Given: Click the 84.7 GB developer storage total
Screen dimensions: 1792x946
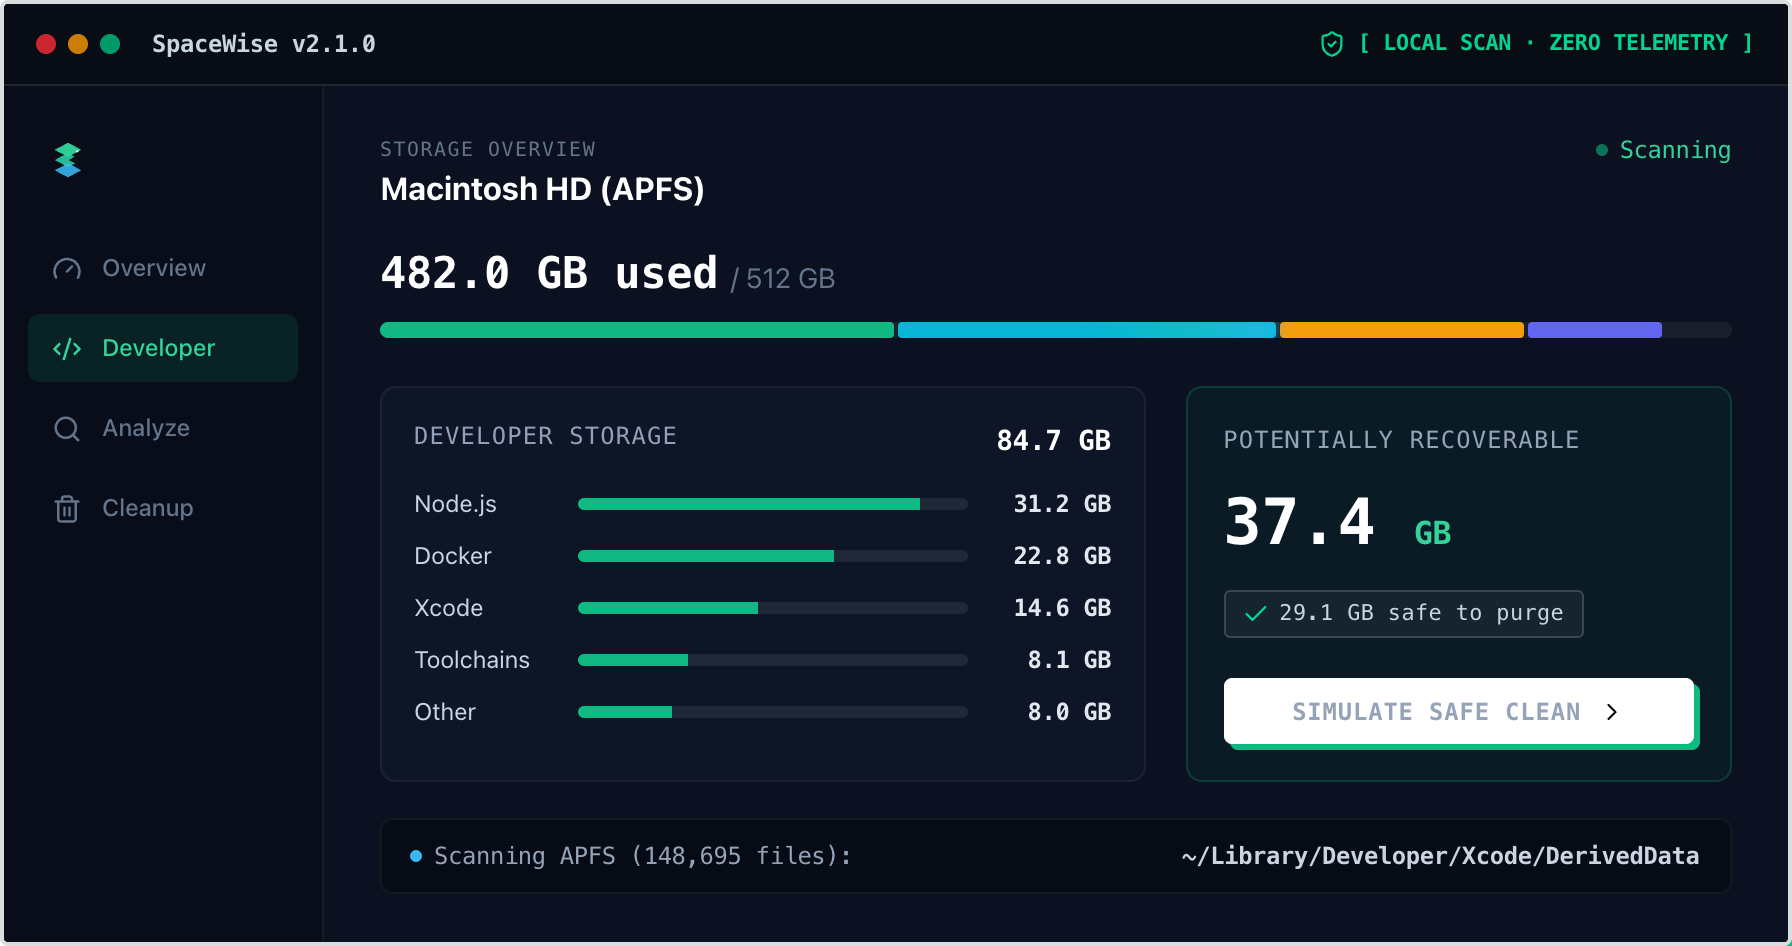Looking at the screenshot, I should click(x=1054, y=440).
